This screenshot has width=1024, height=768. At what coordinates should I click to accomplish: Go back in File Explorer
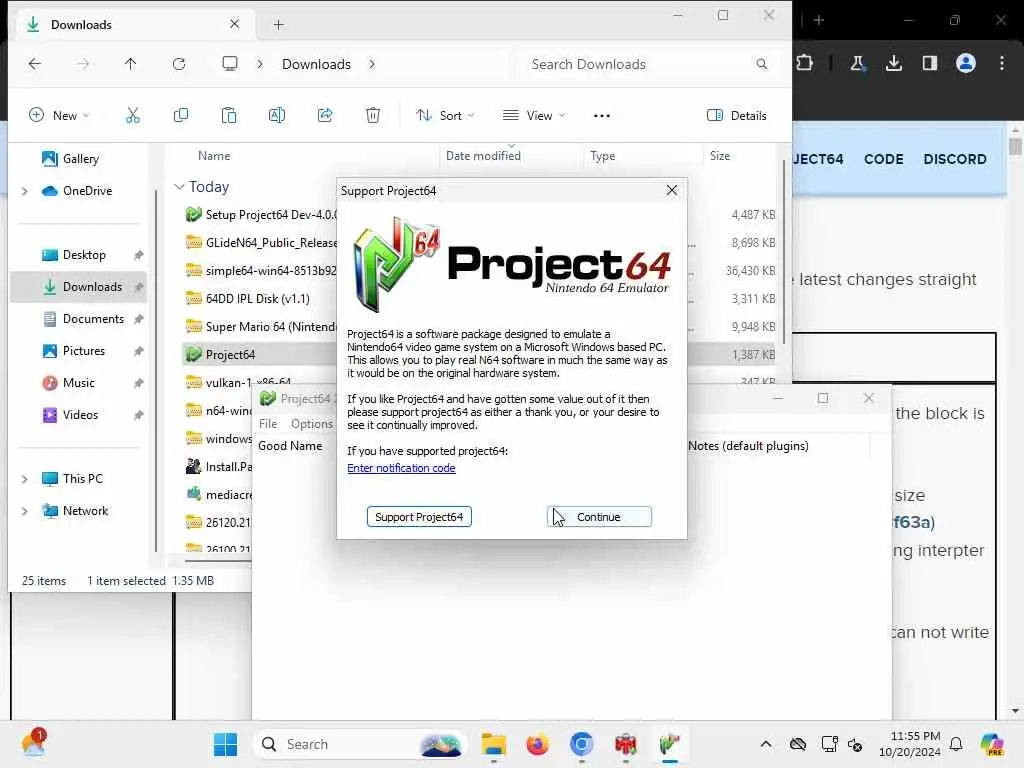(35, 64)
